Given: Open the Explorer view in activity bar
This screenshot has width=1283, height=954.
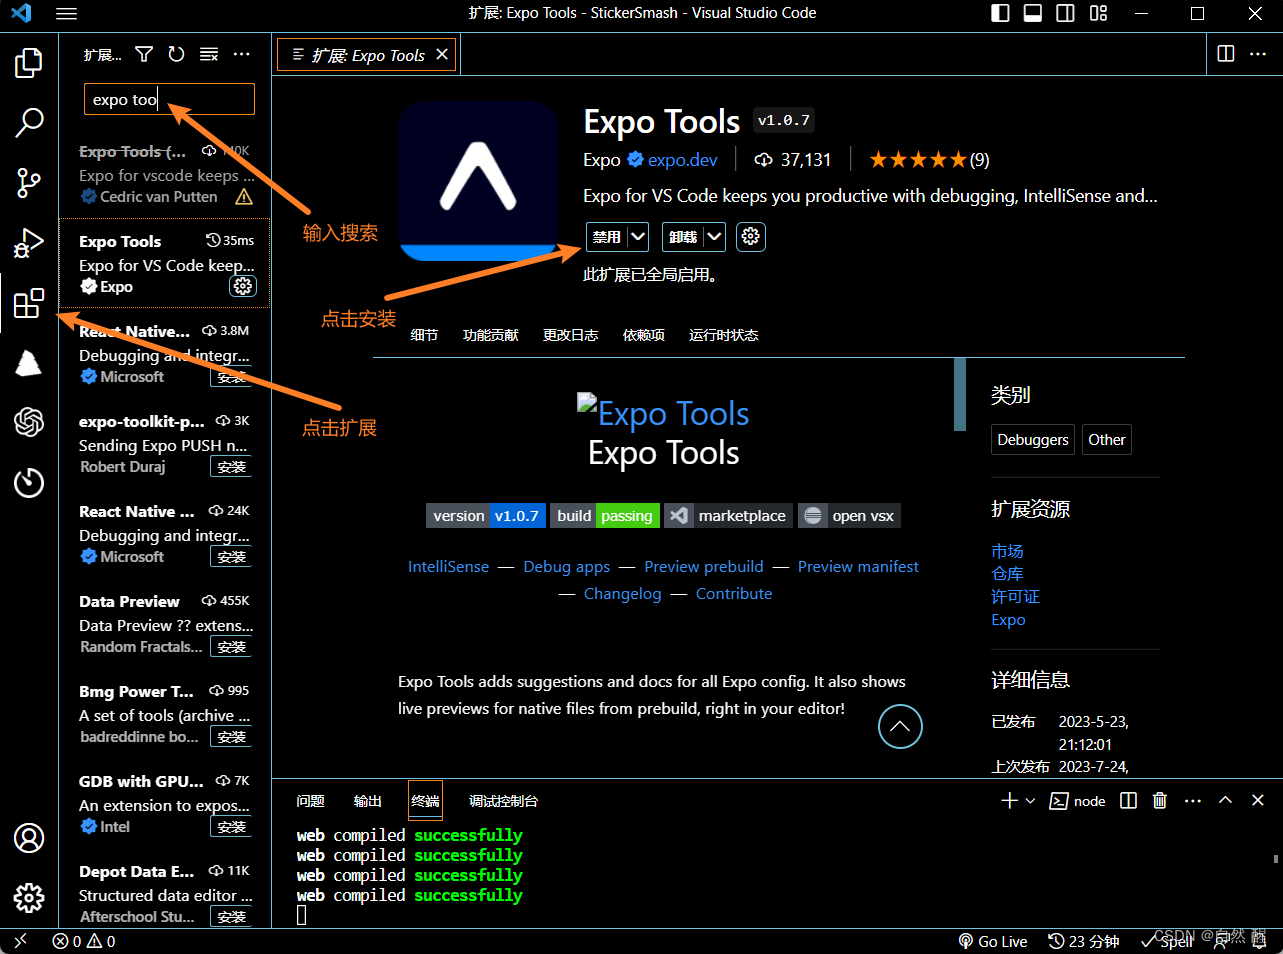Looking at the screenshot, I should click(x=29, y=63).
